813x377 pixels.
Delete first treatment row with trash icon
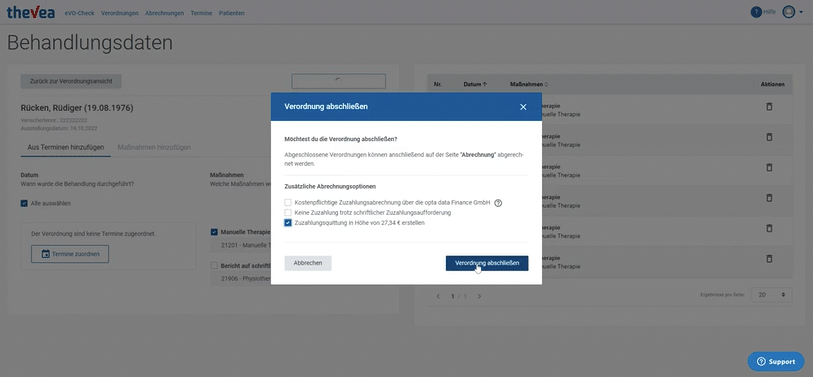769,106
